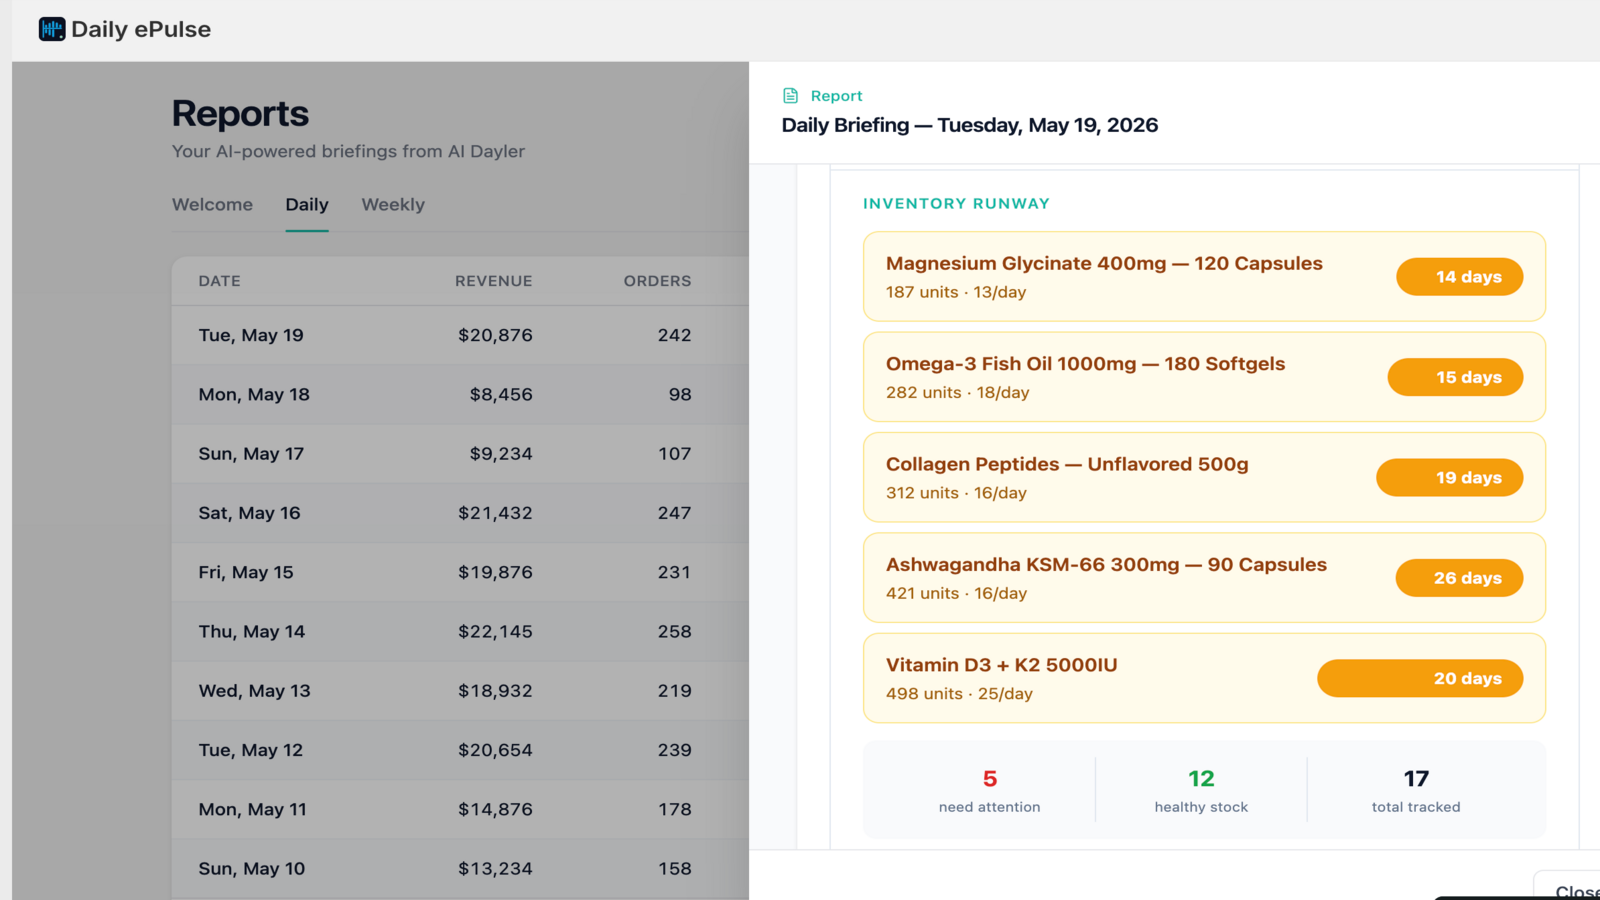Click the INVENTORY RUNWAY section heading
1600x900 pixels.
pyautogui.click(x=956, y=204)
